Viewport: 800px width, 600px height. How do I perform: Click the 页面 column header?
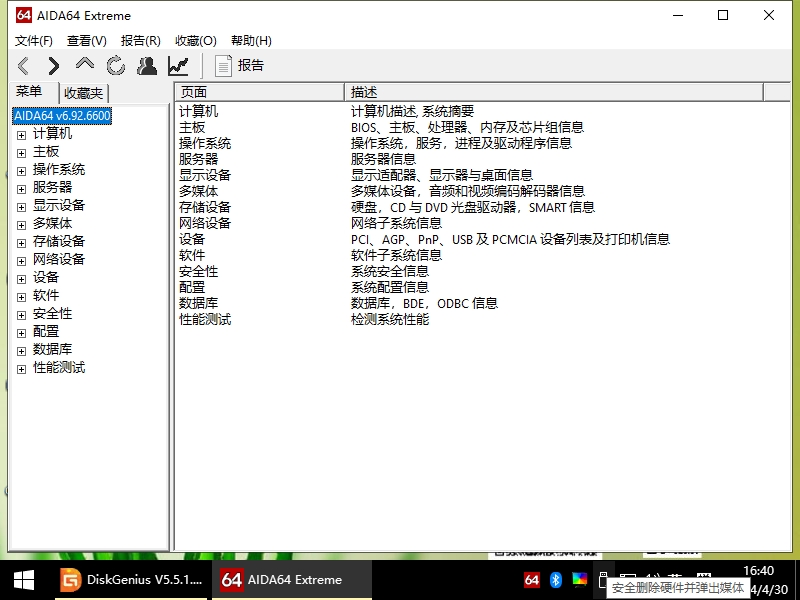pos(260,92)
